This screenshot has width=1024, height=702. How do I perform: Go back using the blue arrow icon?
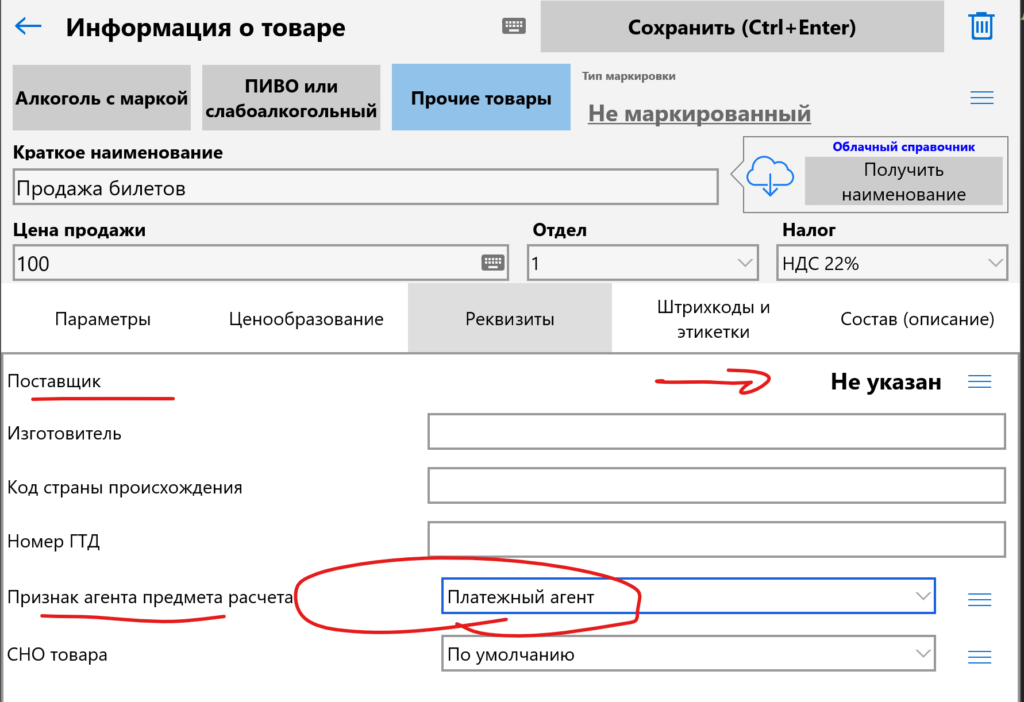tap(28, 26)
